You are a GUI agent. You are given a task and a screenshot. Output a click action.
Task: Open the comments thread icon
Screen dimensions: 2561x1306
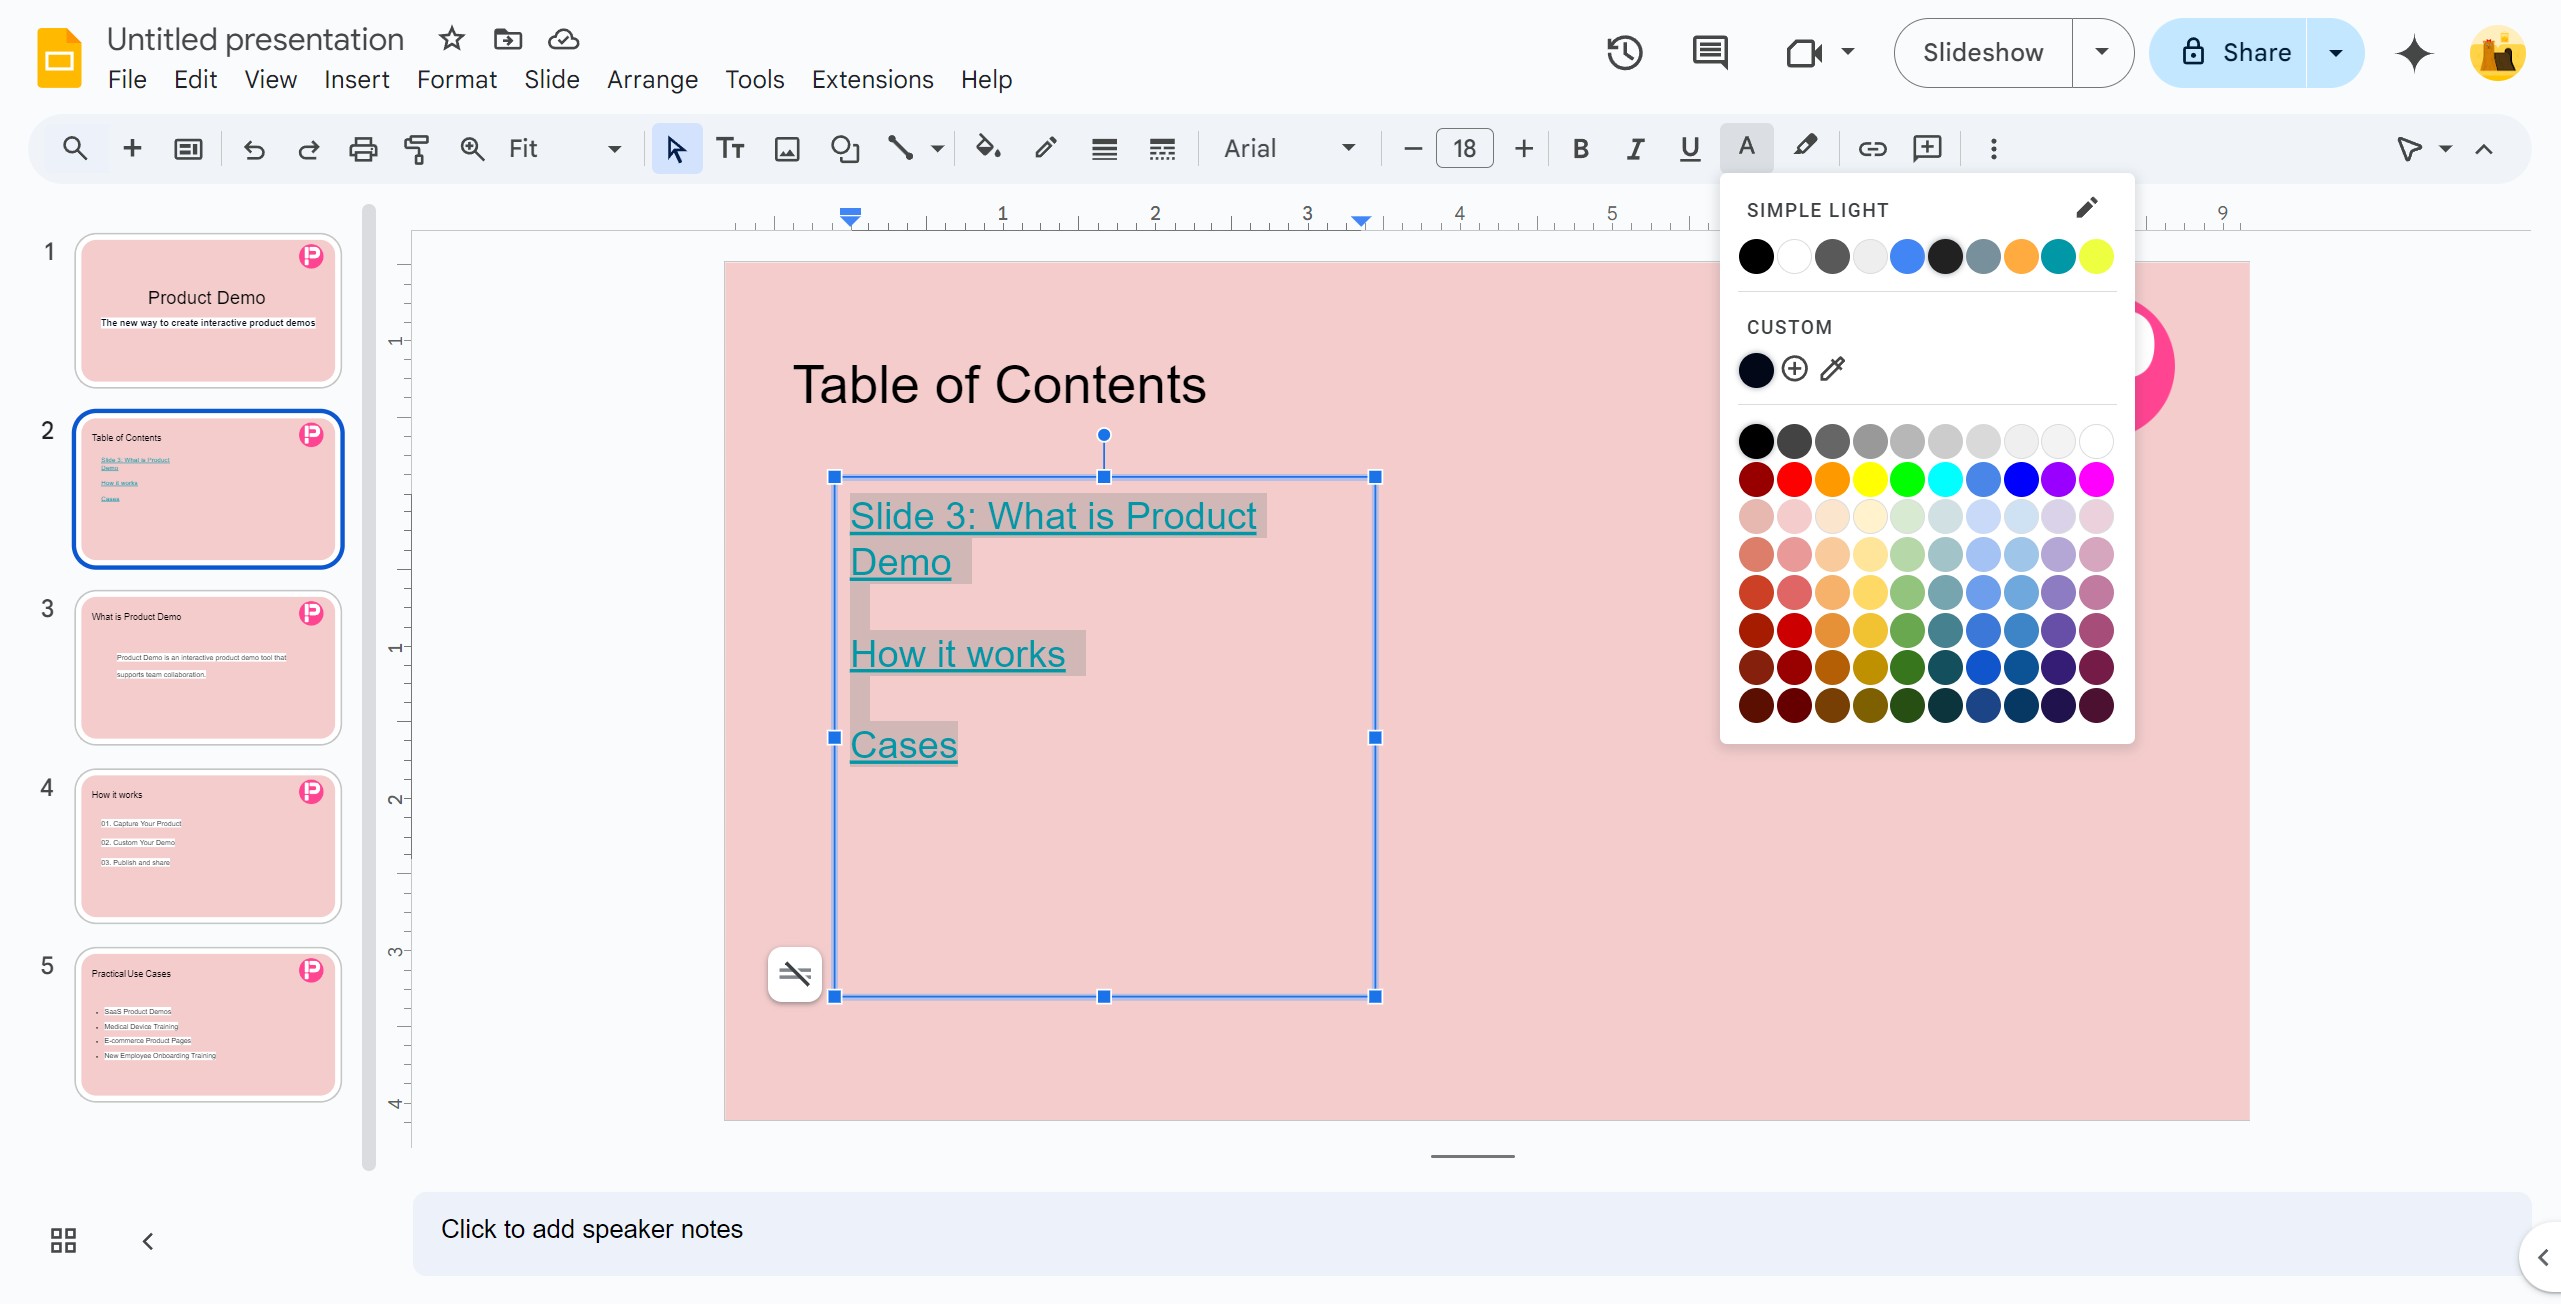(x=1710, y=53)
